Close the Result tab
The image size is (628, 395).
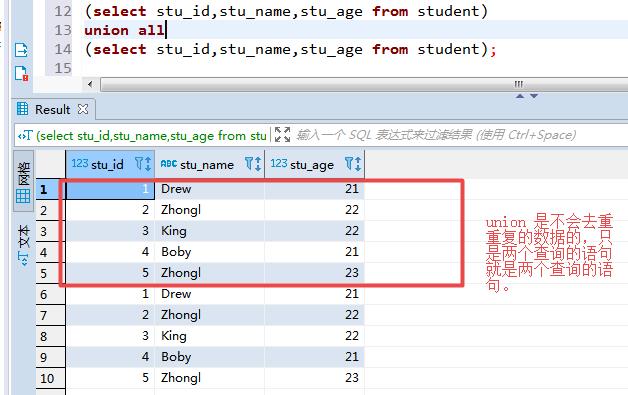pyautogui.click(x=83, y=109)
